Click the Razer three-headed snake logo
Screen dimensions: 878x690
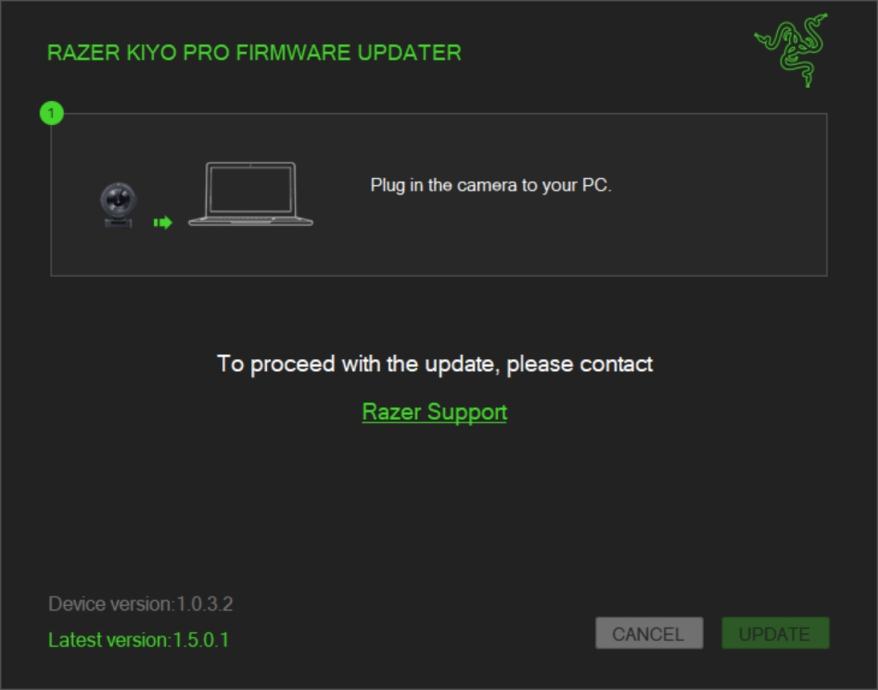pyautogui.click(x=791, y=50)
